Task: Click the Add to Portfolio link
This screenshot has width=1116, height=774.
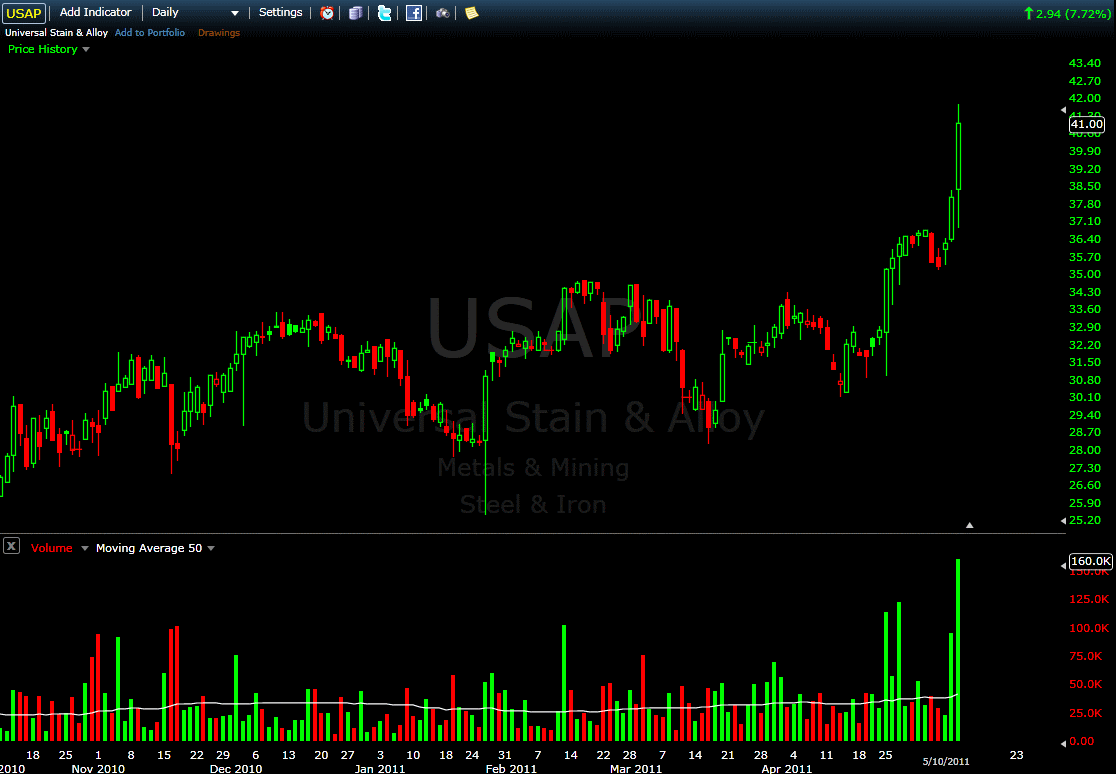Action: coord(149,33)
